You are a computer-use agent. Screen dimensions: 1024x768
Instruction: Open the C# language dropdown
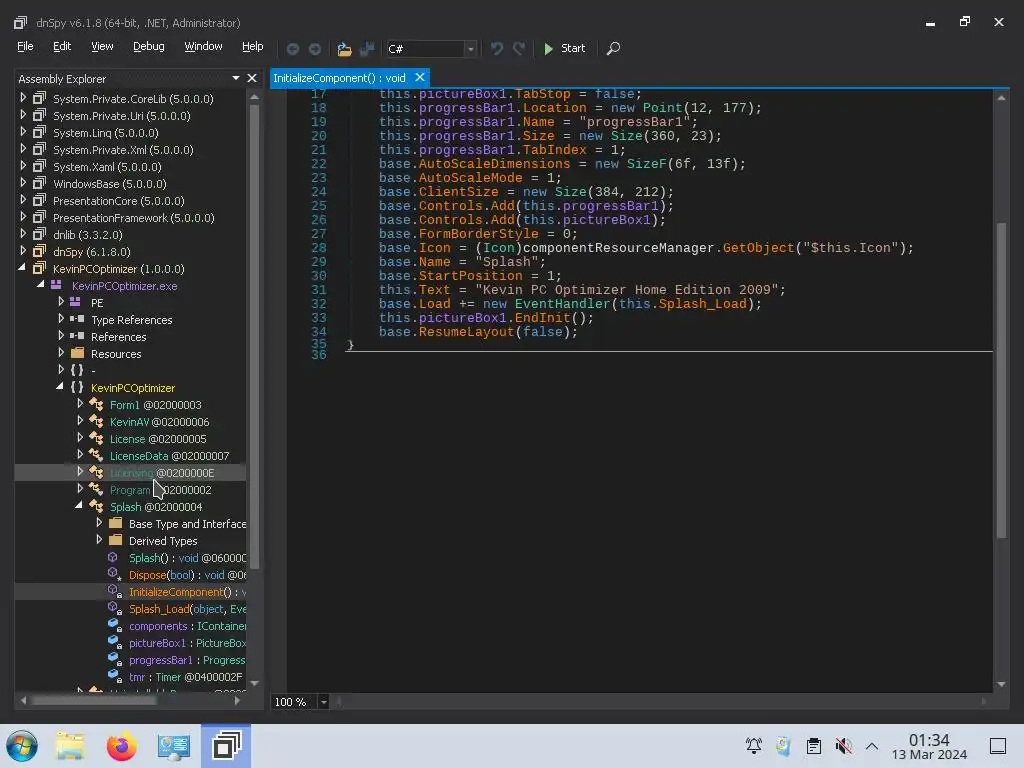470,49
